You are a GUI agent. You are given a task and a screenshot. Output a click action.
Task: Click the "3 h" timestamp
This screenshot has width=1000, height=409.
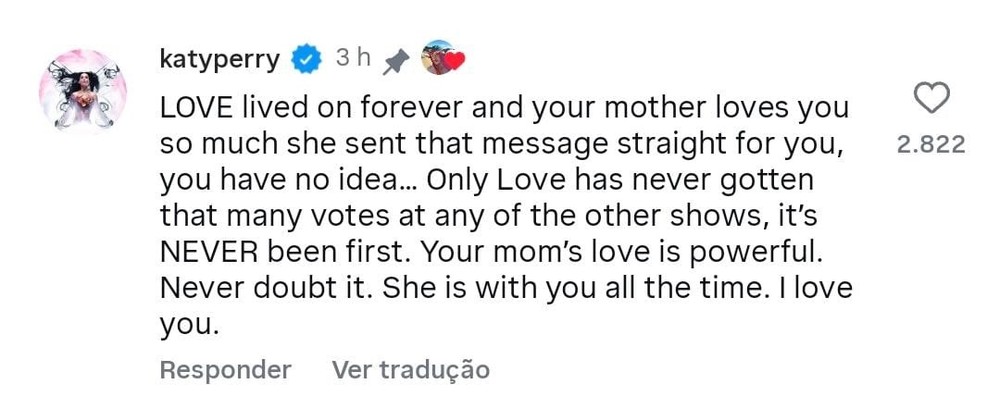click(352, 58)
